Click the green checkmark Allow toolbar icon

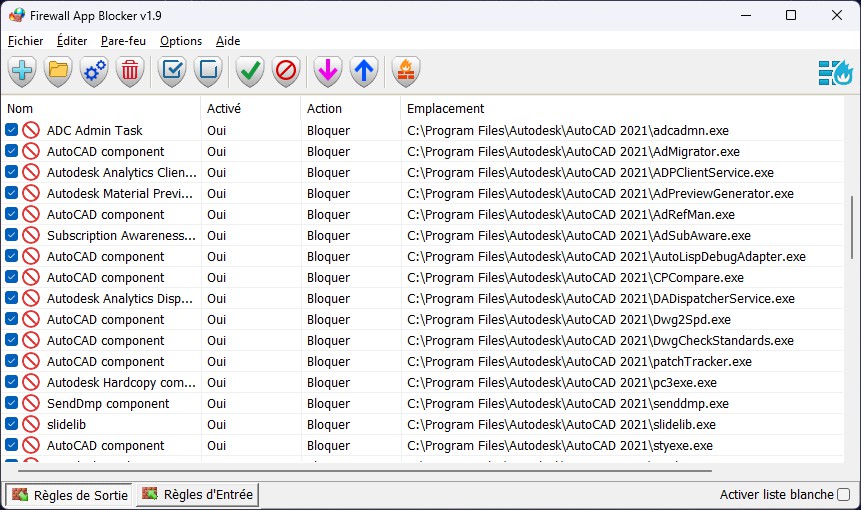coord(250,71)
